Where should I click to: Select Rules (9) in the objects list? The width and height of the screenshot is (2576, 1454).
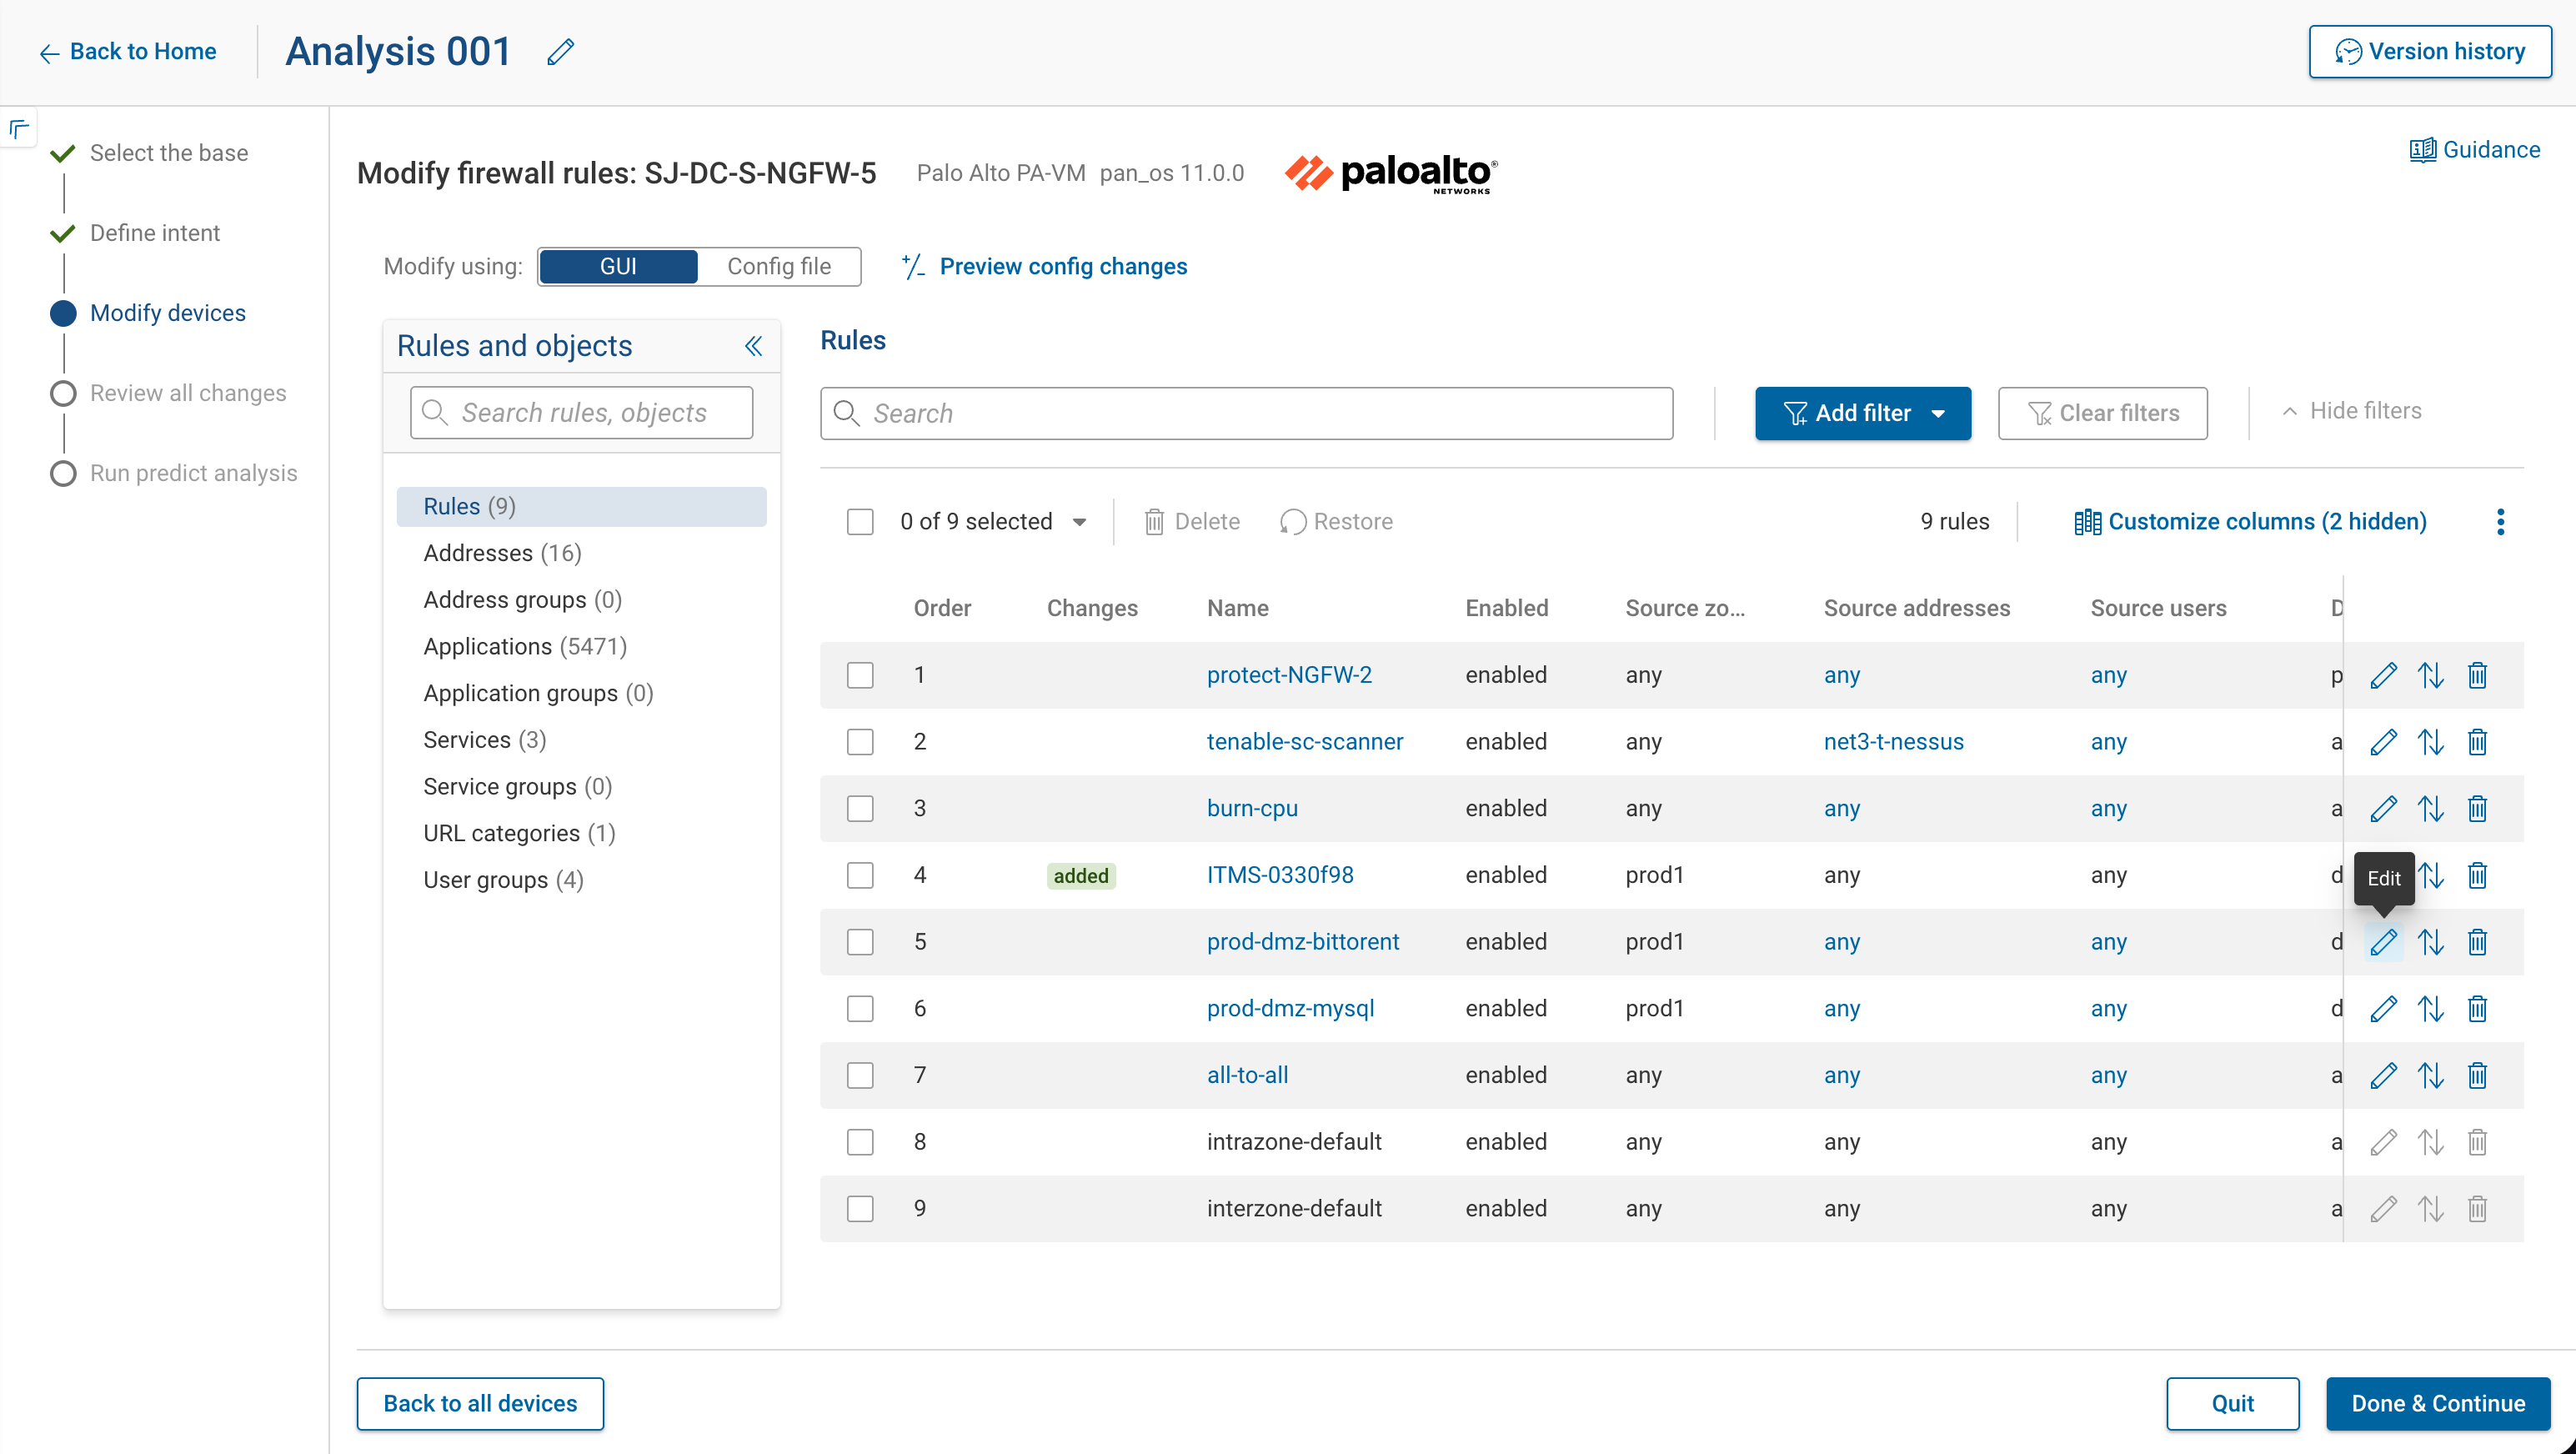(581, 506)
